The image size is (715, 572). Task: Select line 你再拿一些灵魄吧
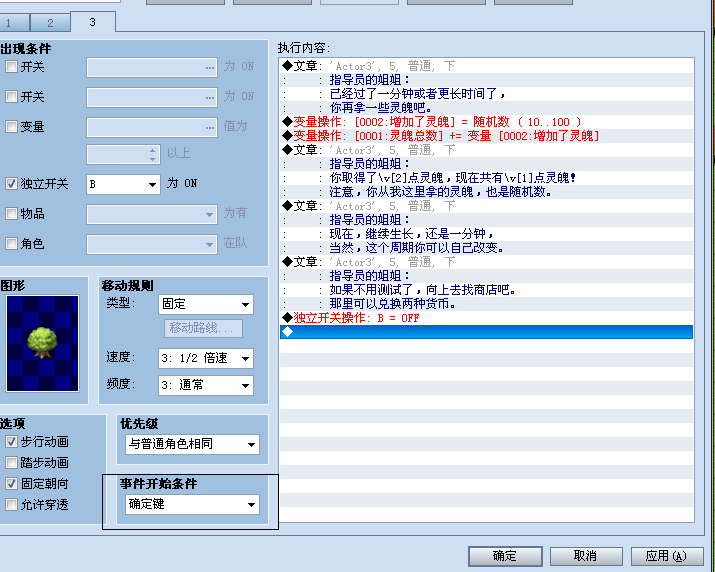(487, 108)
